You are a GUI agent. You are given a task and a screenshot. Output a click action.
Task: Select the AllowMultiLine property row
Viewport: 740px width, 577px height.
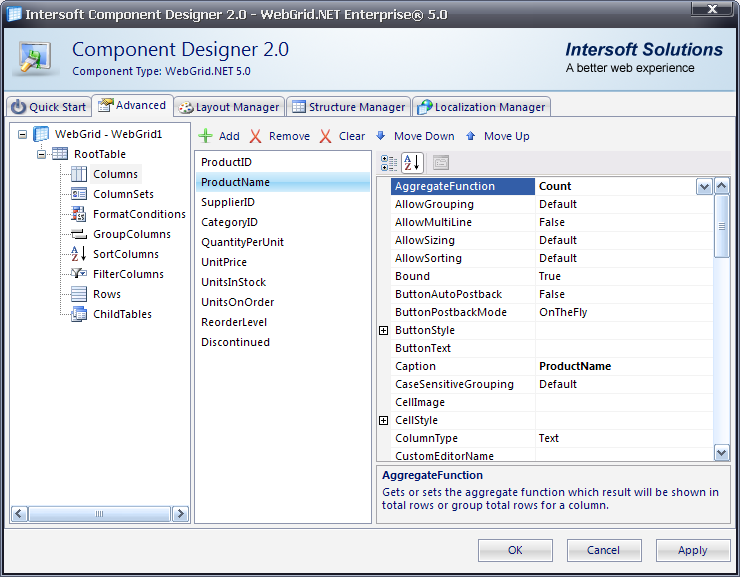pos(552,222)
